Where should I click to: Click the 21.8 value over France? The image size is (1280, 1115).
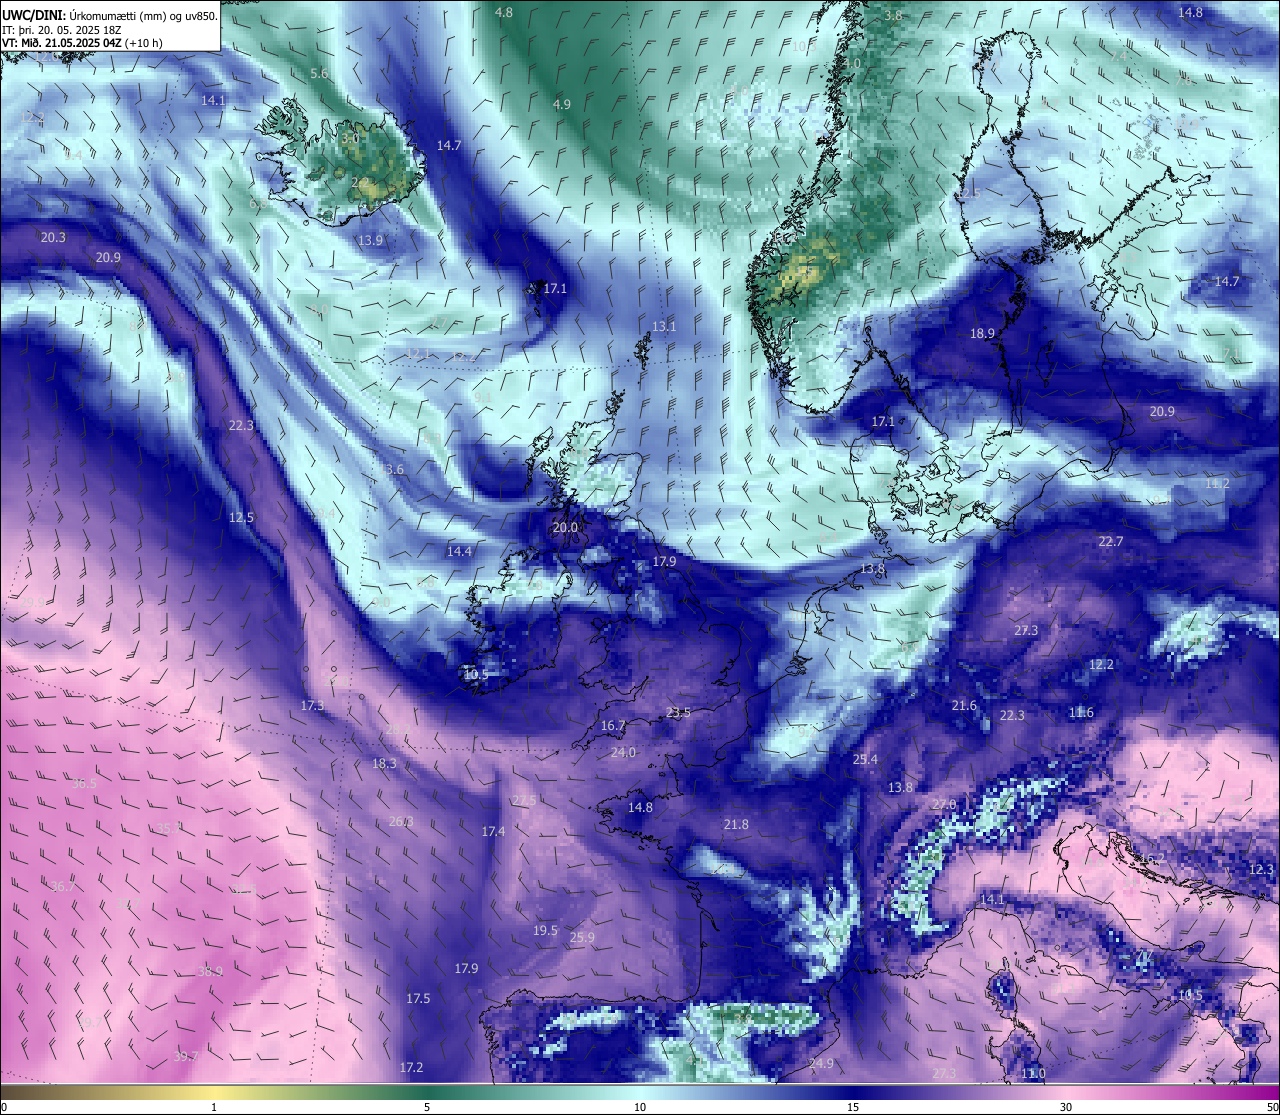tap(736, 824)
